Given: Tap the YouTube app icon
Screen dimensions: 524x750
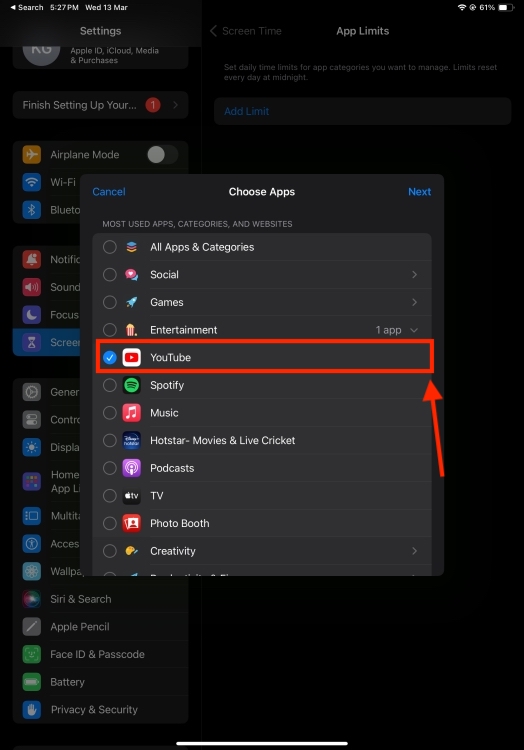Looking at the screenshot, I should click(131, 357).
